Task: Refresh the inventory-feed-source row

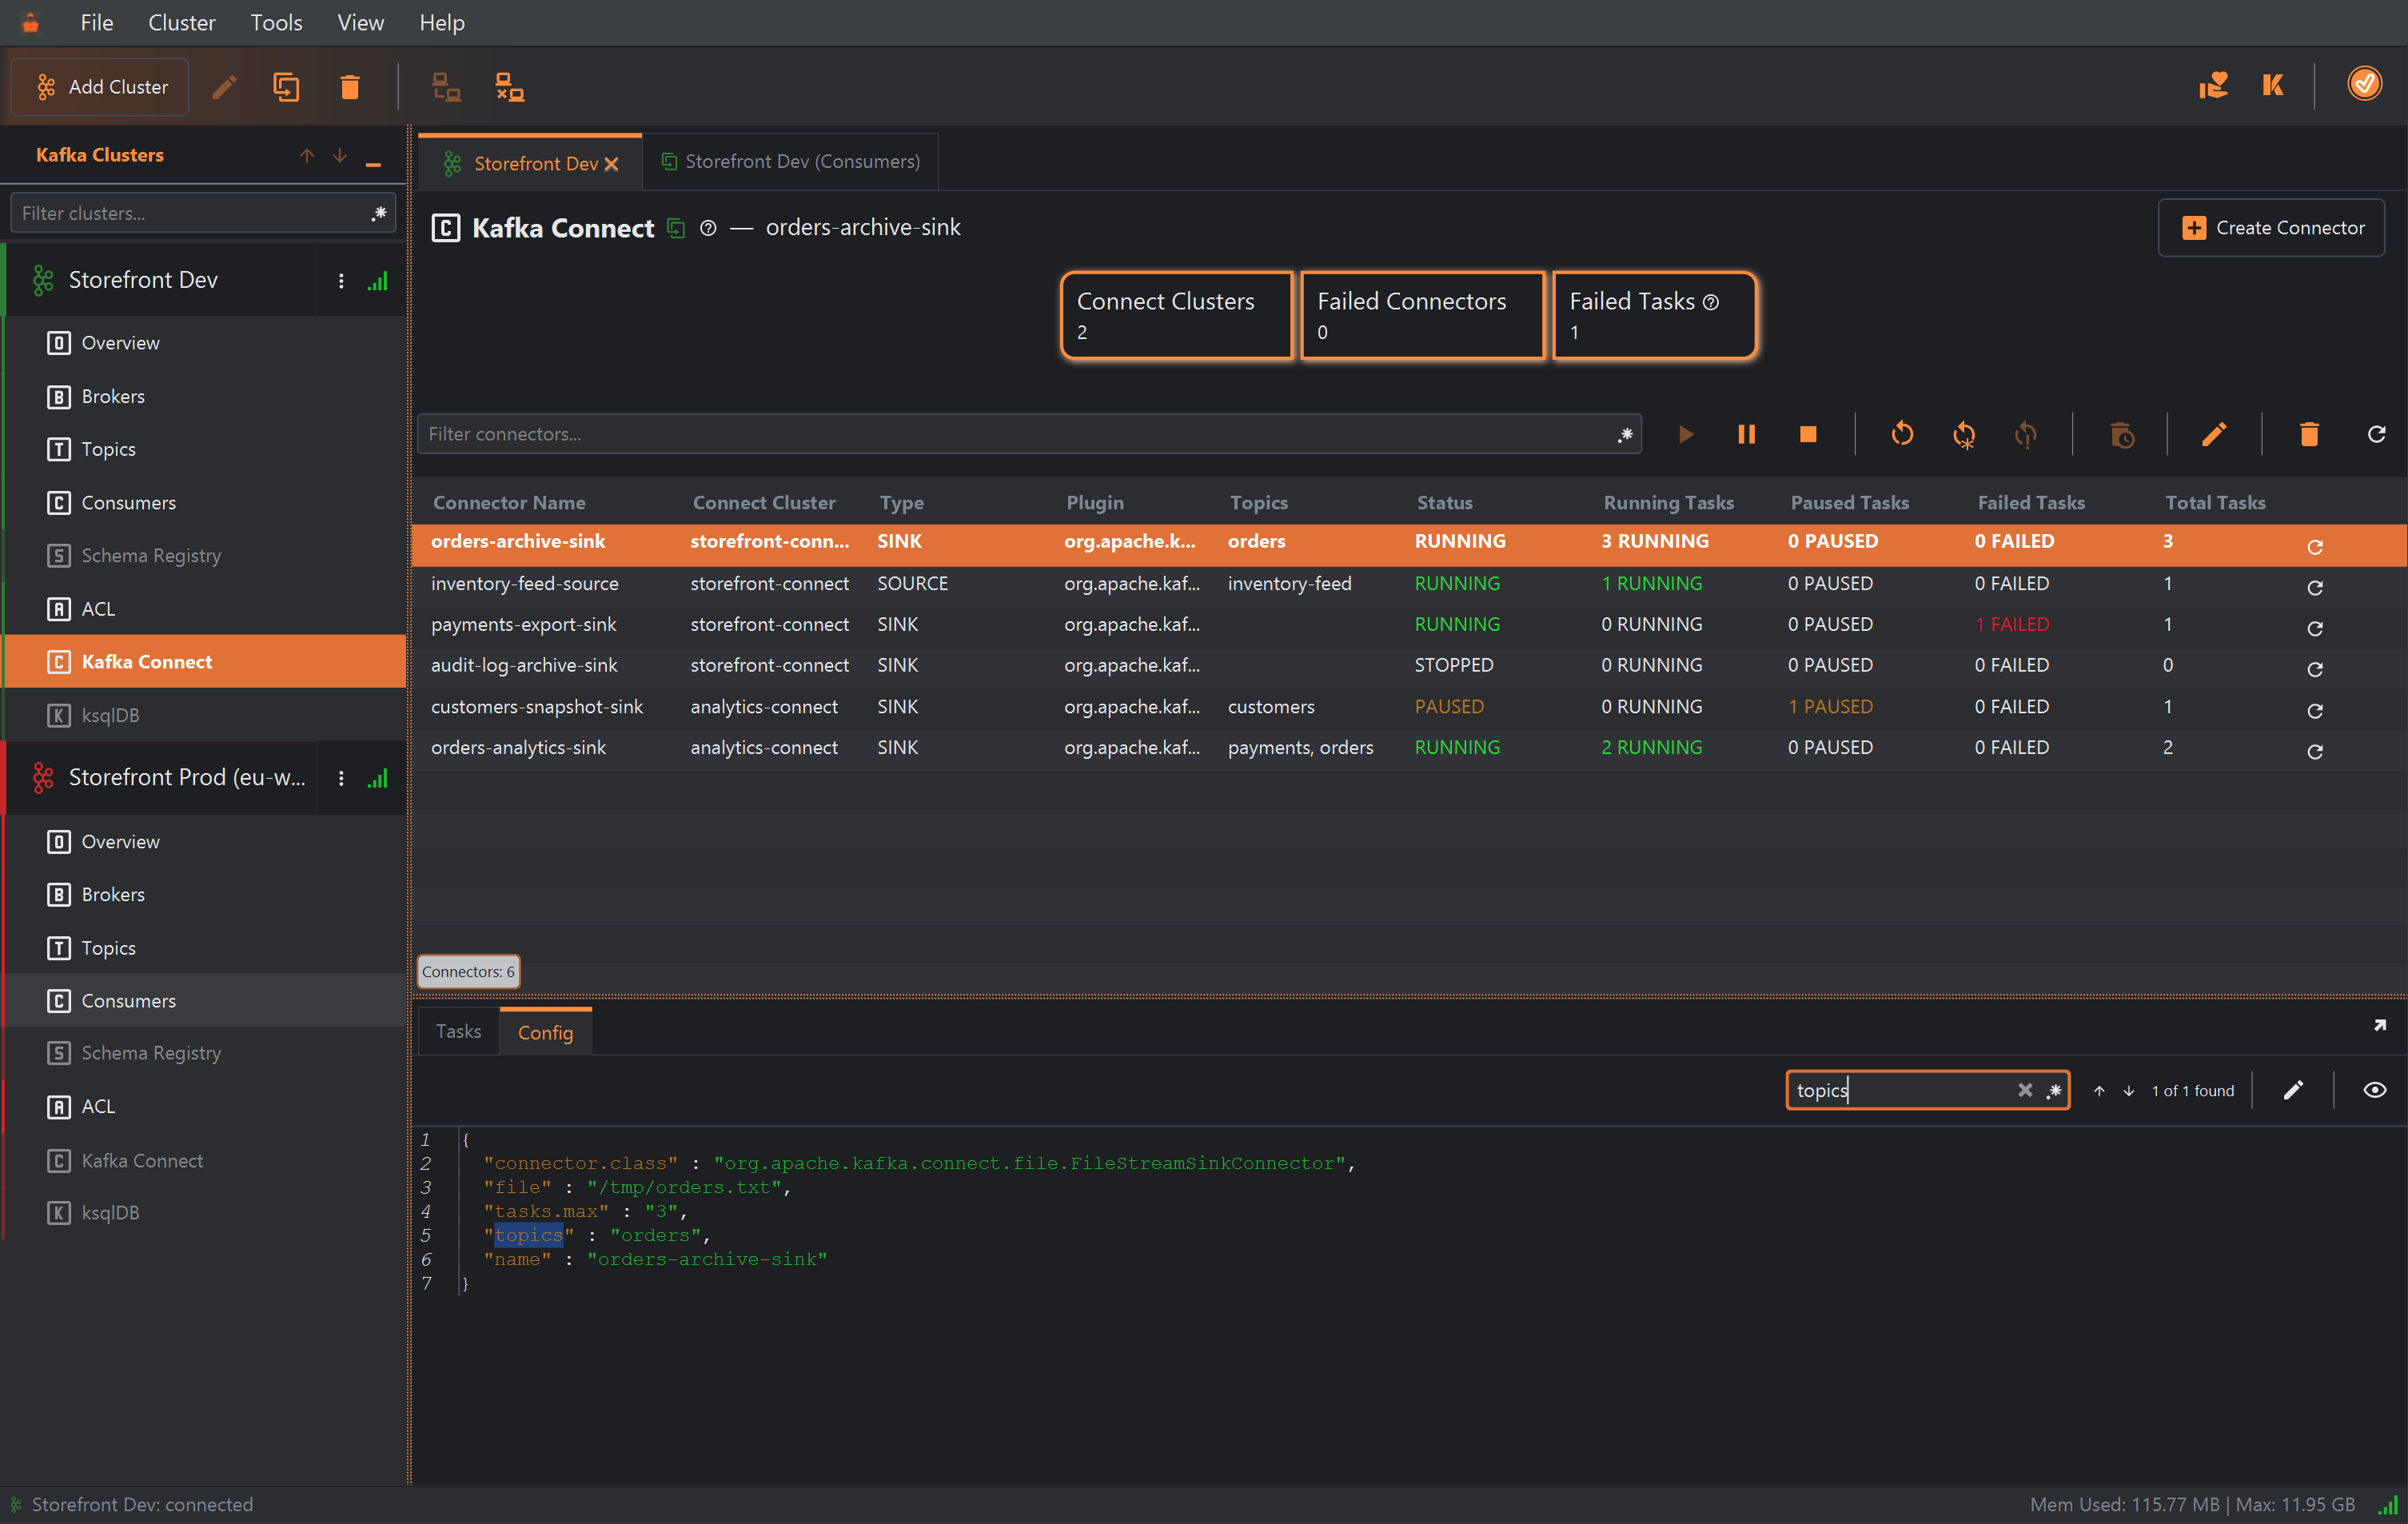Action: 2314,588
